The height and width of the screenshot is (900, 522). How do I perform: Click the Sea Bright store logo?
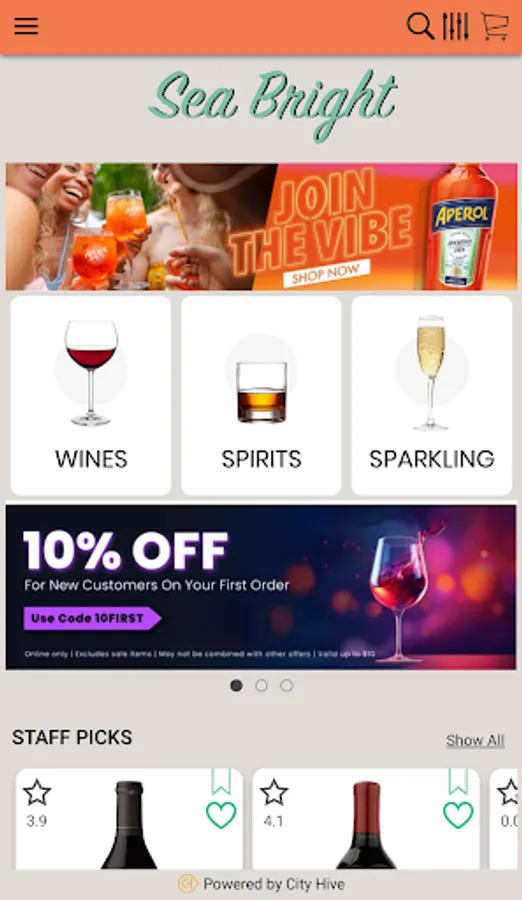coord(274,104)
